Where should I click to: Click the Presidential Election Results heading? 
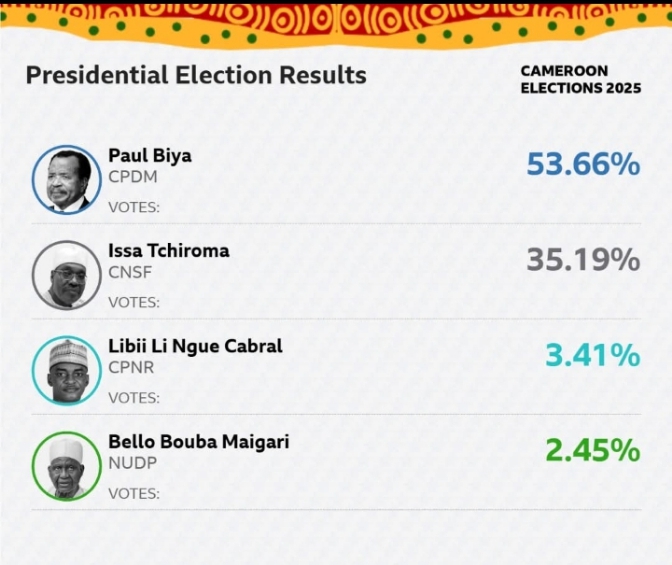pos(196,75)
